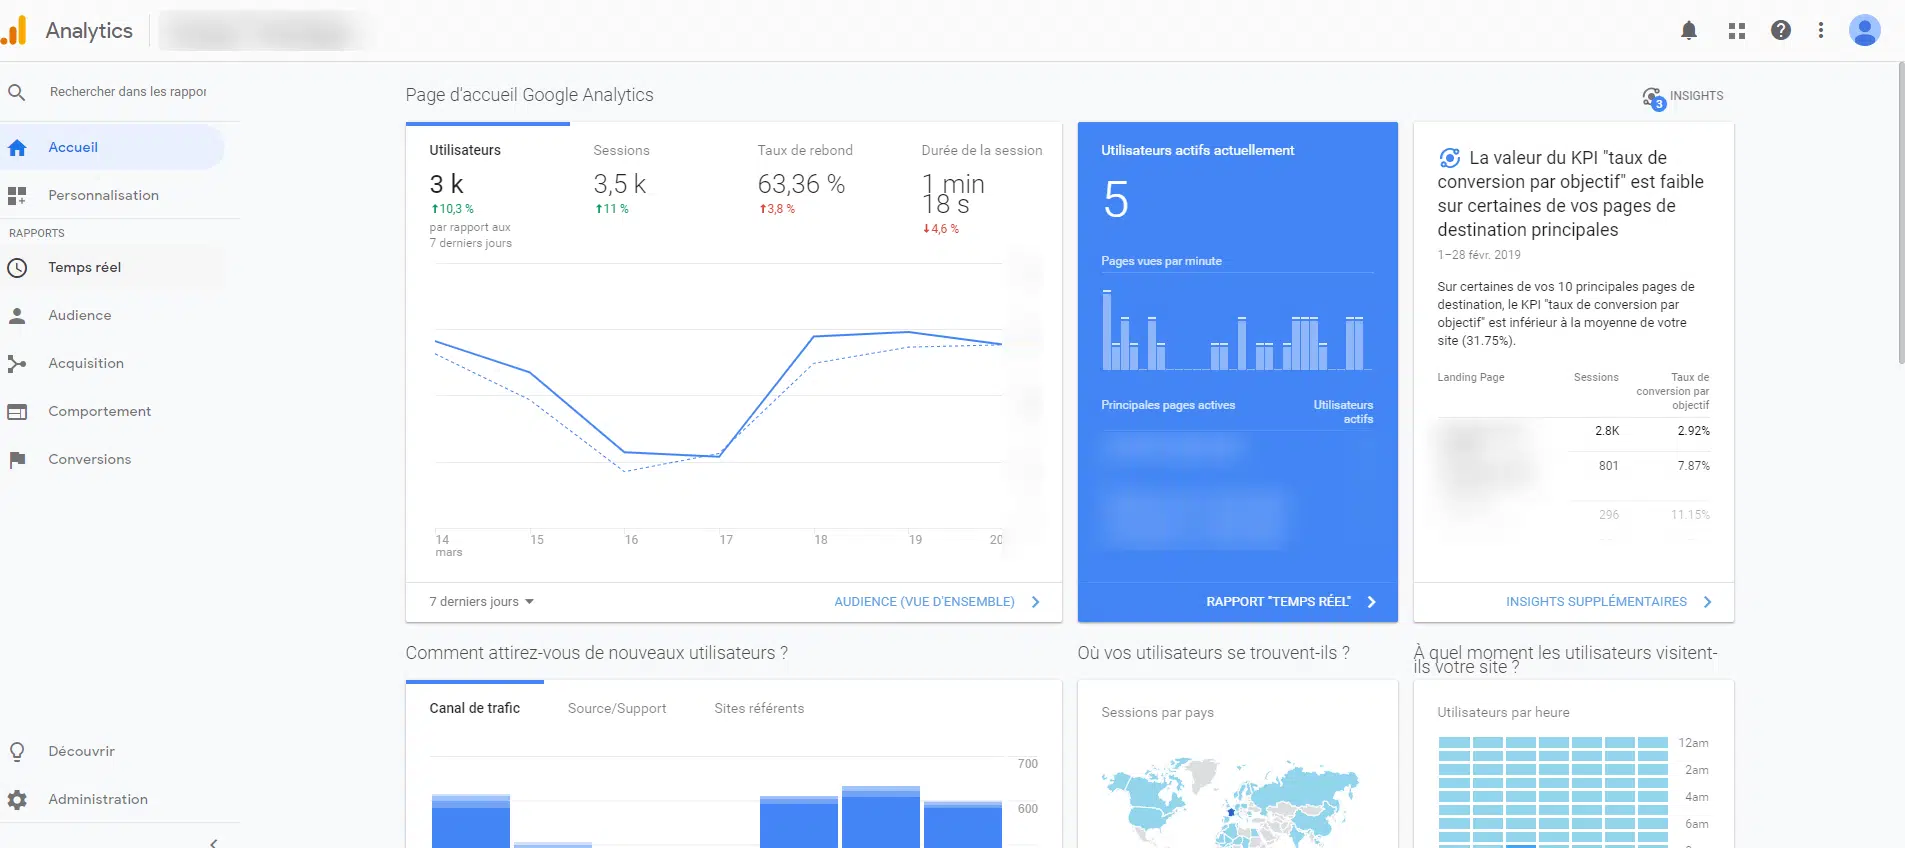Viewport: 1905px width, 848px height.
Task: Select the Sessions metric tab
Action: tap(621, 151)
